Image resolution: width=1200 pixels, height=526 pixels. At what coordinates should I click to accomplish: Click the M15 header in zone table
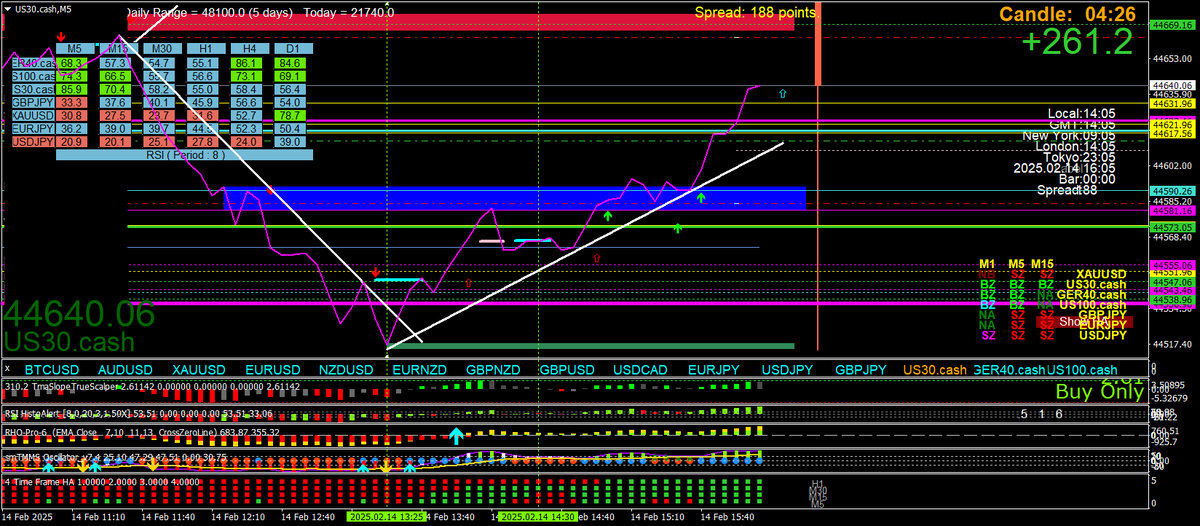pyautogui.click(x=1043, y=263)
